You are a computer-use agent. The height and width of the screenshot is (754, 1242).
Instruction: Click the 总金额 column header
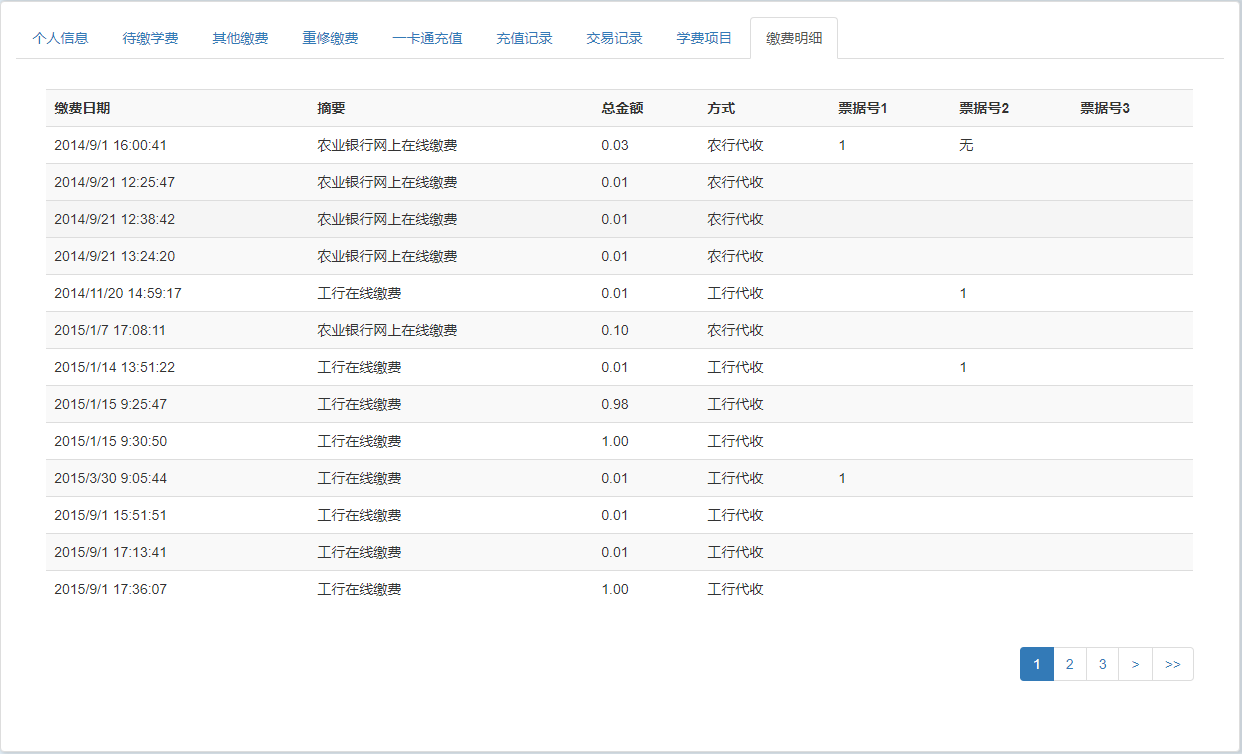[622, 108]
